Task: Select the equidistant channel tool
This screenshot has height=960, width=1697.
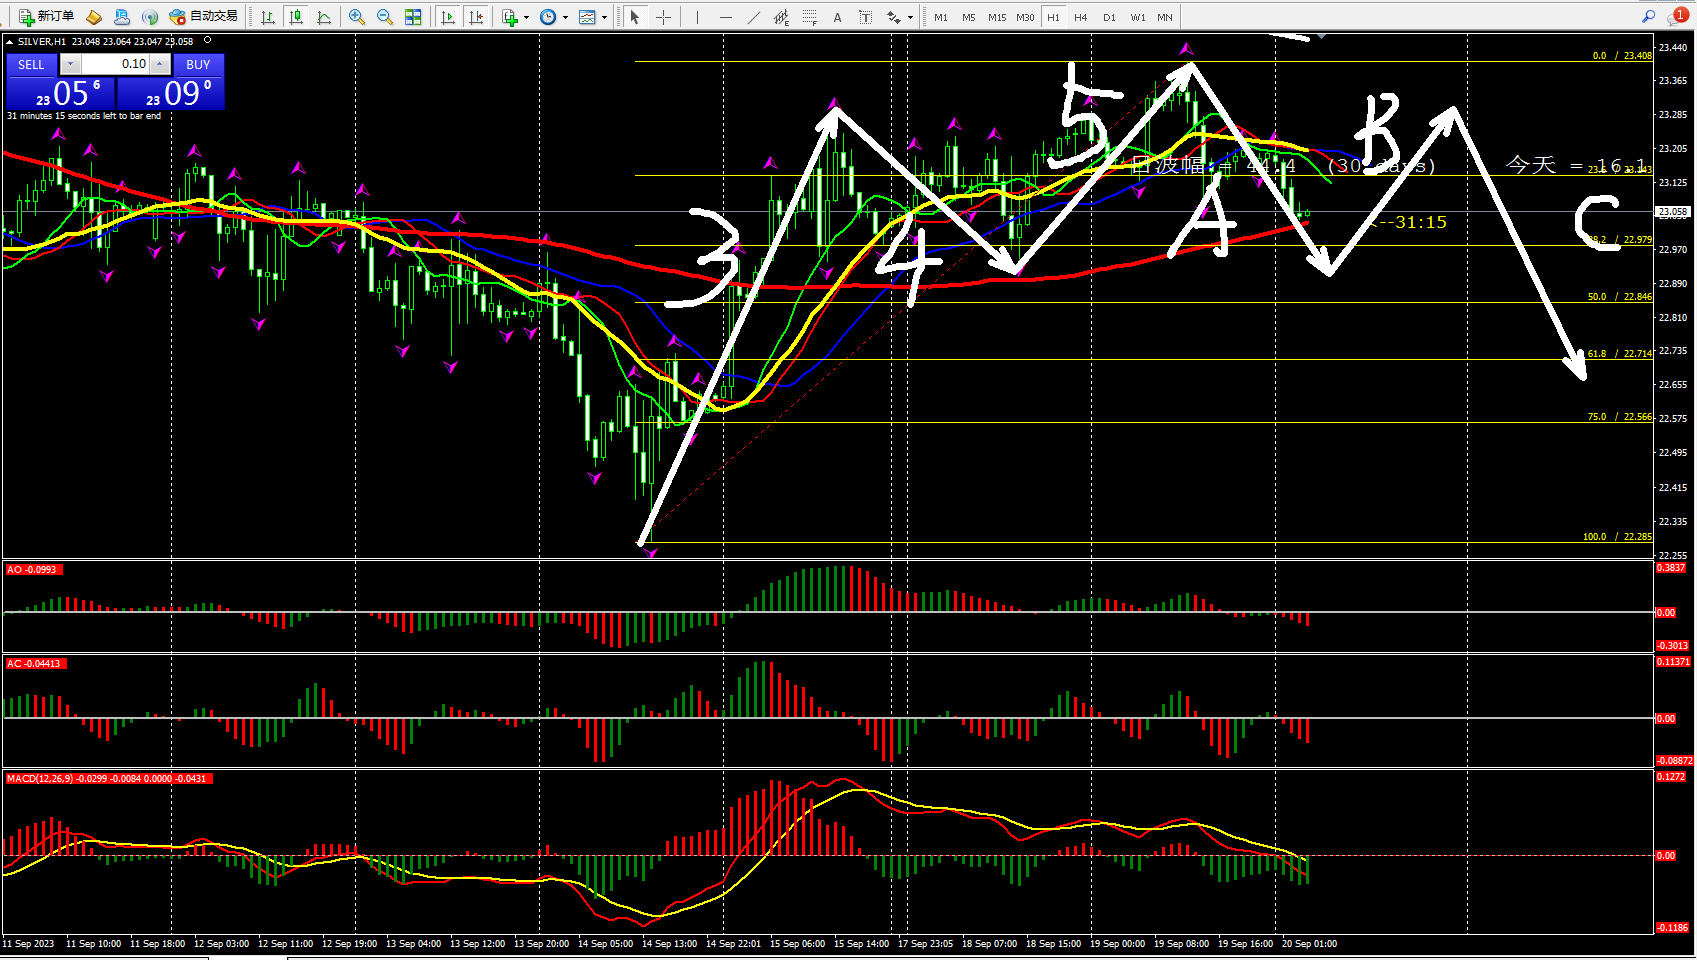Action: pyautogui.click(x=781, y=17)
